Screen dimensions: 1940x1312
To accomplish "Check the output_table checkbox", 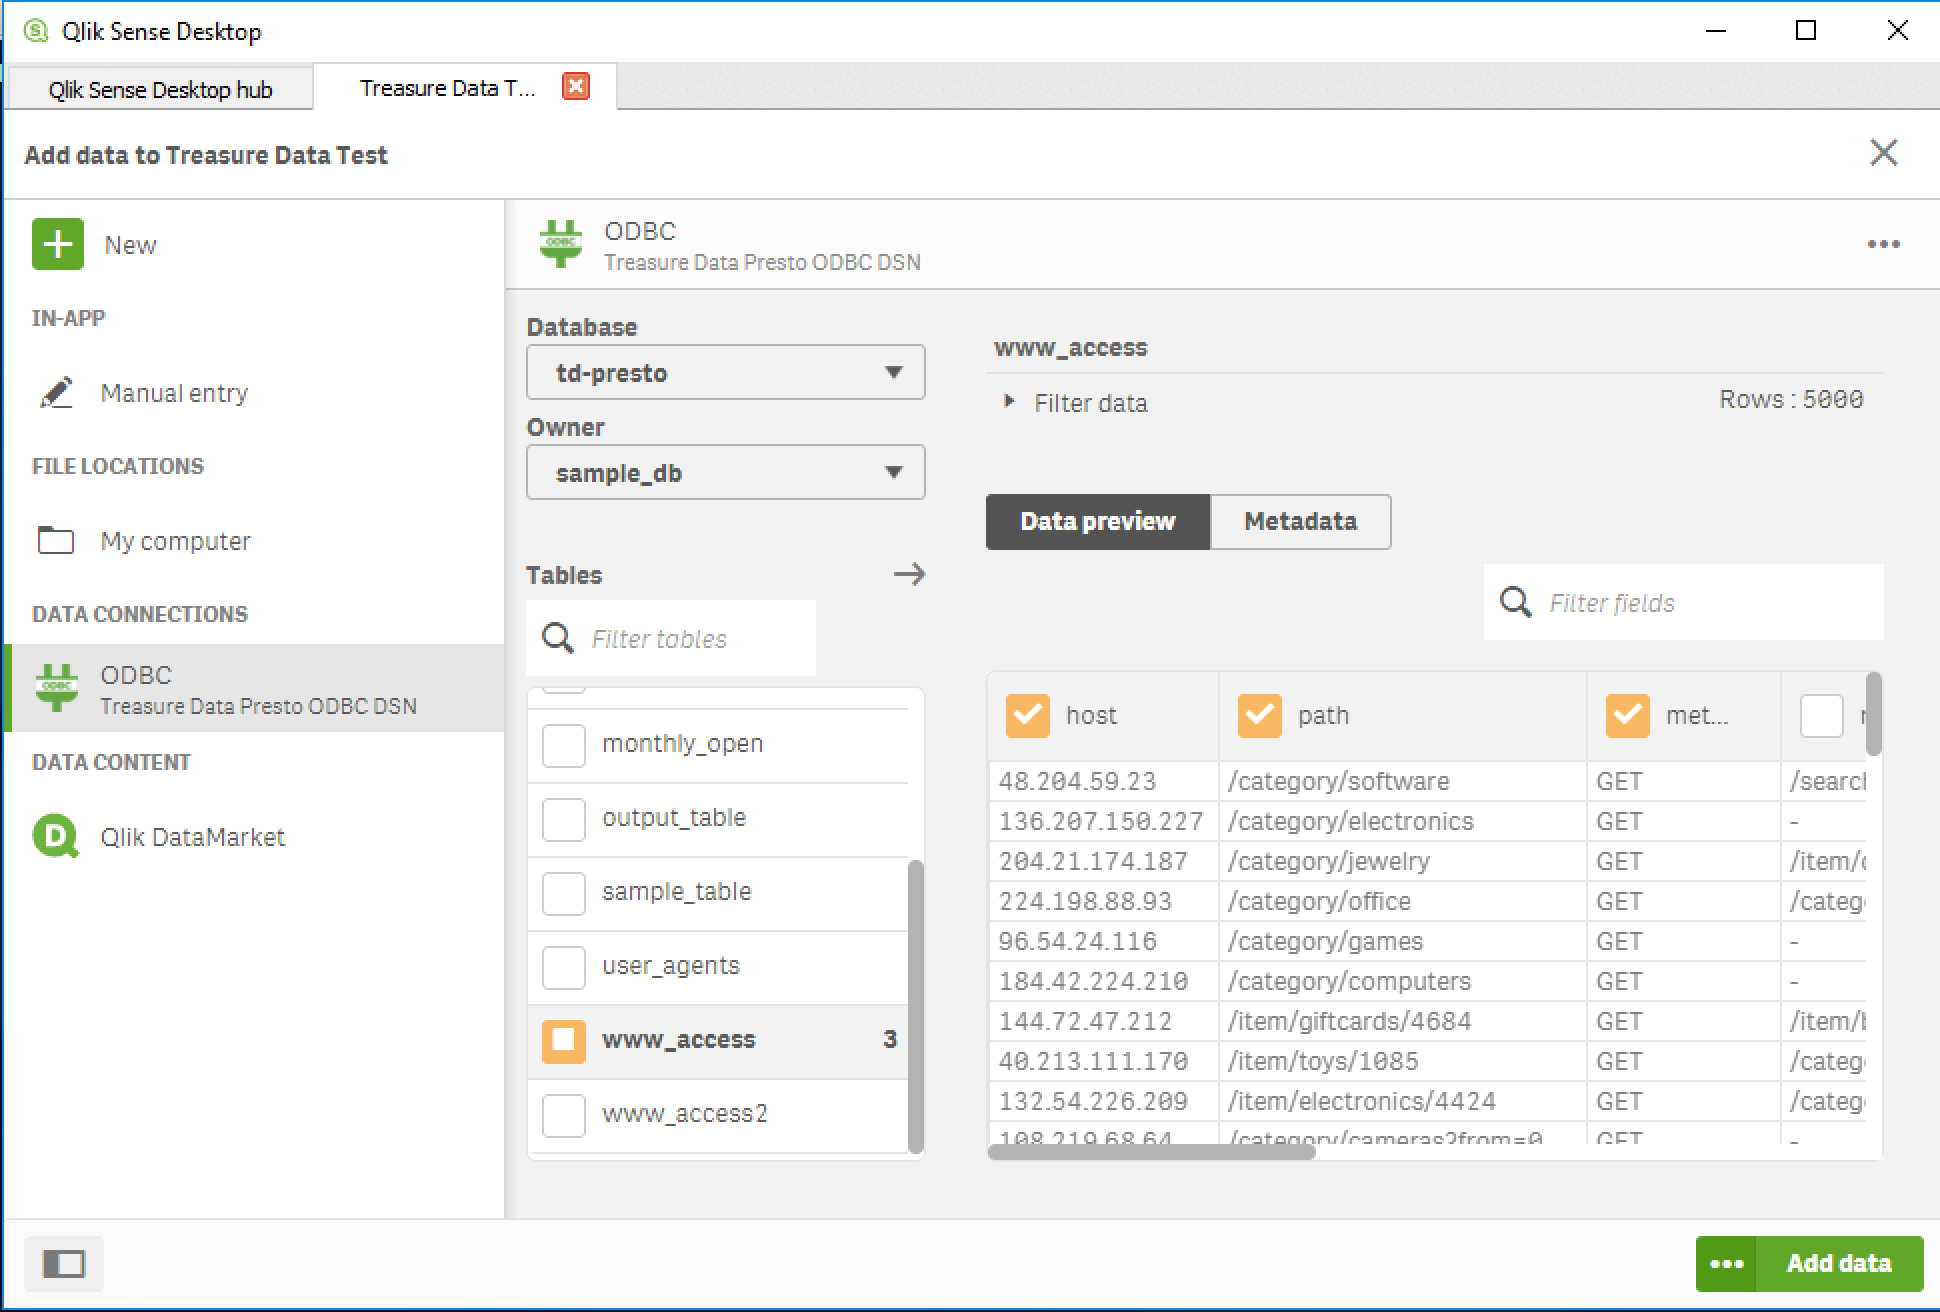I will (x=564, y=820).
